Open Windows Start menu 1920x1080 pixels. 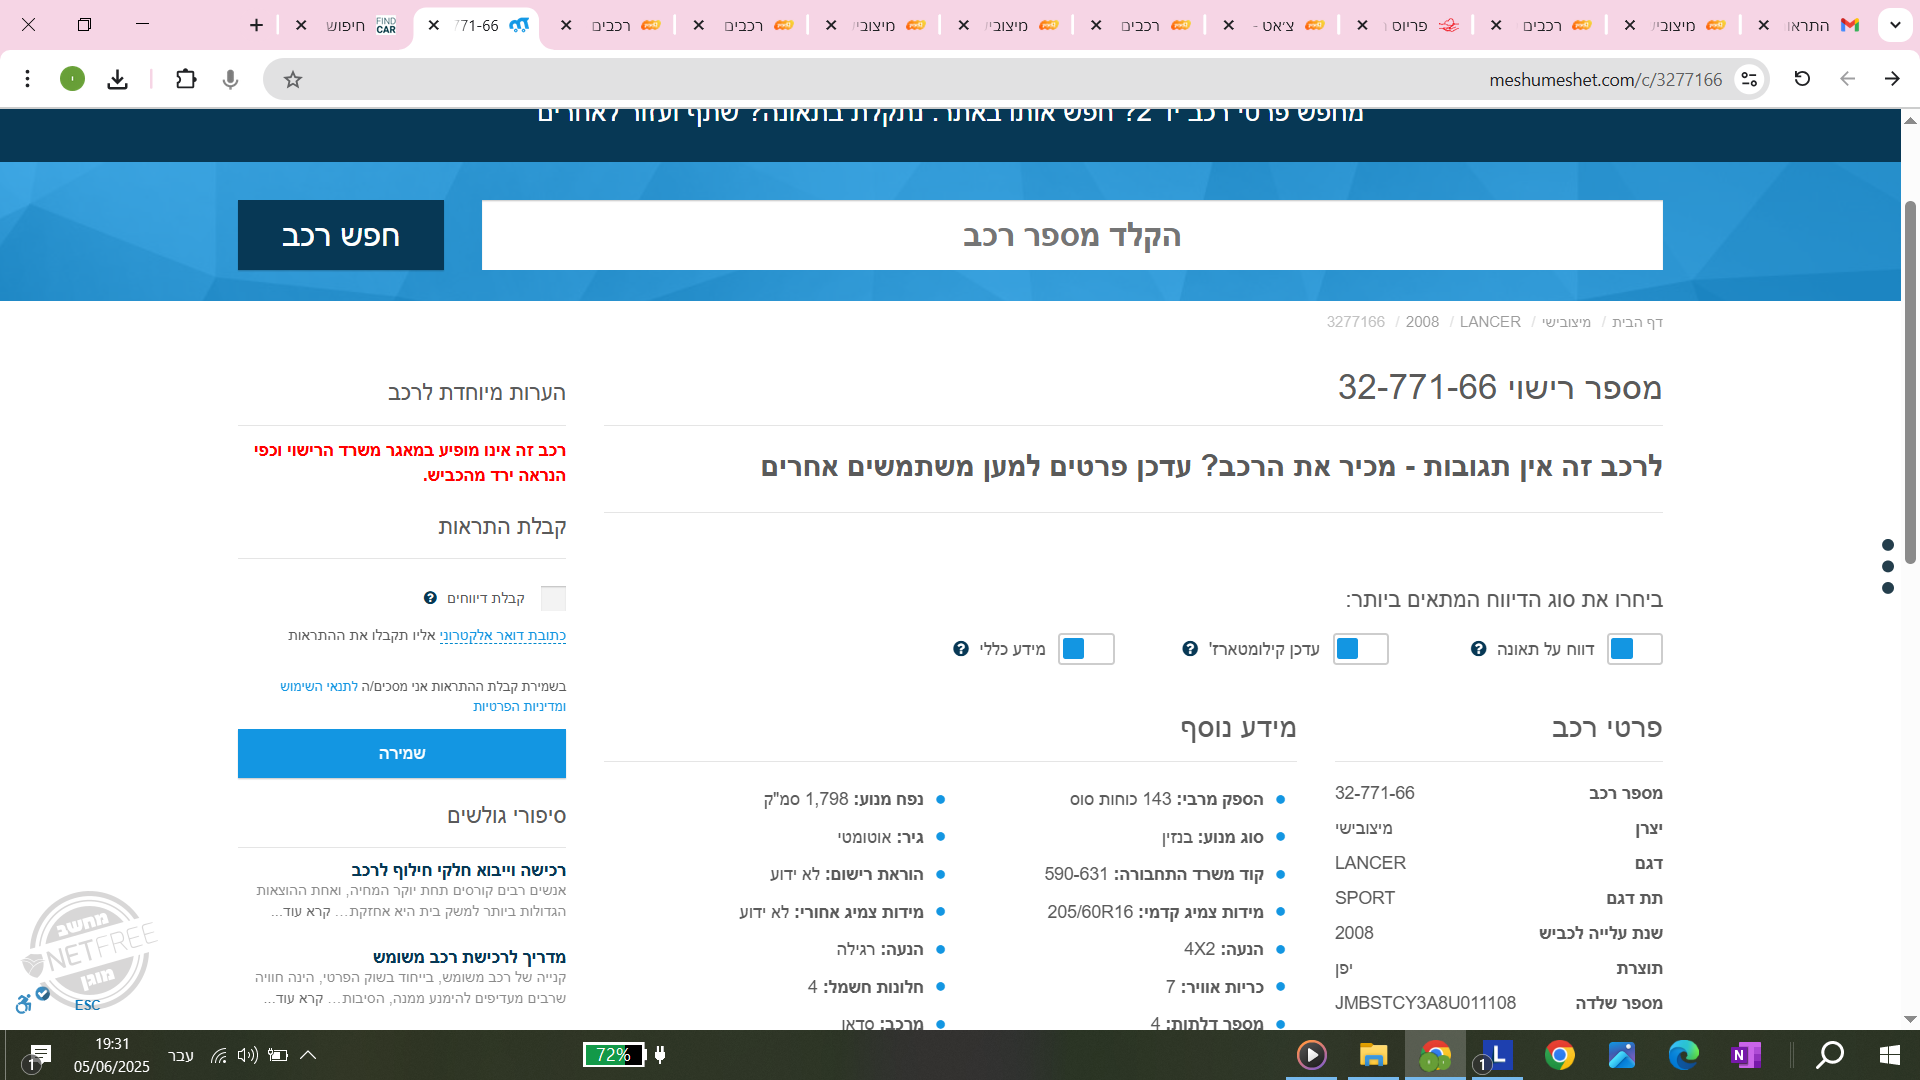(1889, 1055)
